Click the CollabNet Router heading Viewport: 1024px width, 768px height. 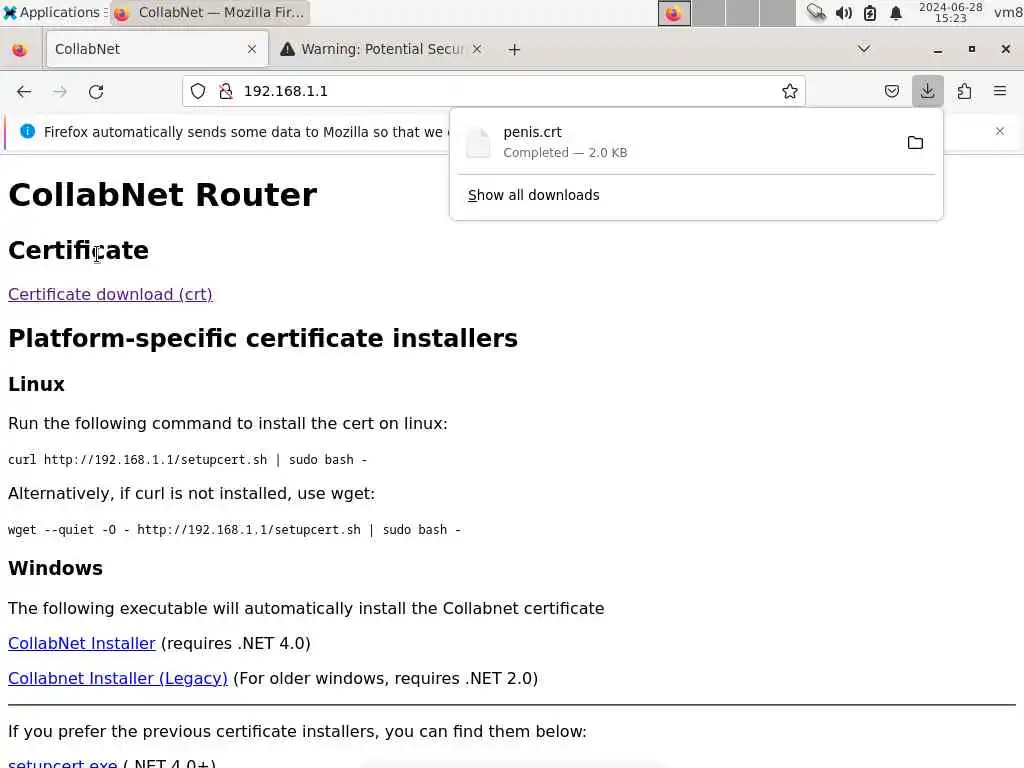point(163,195)
